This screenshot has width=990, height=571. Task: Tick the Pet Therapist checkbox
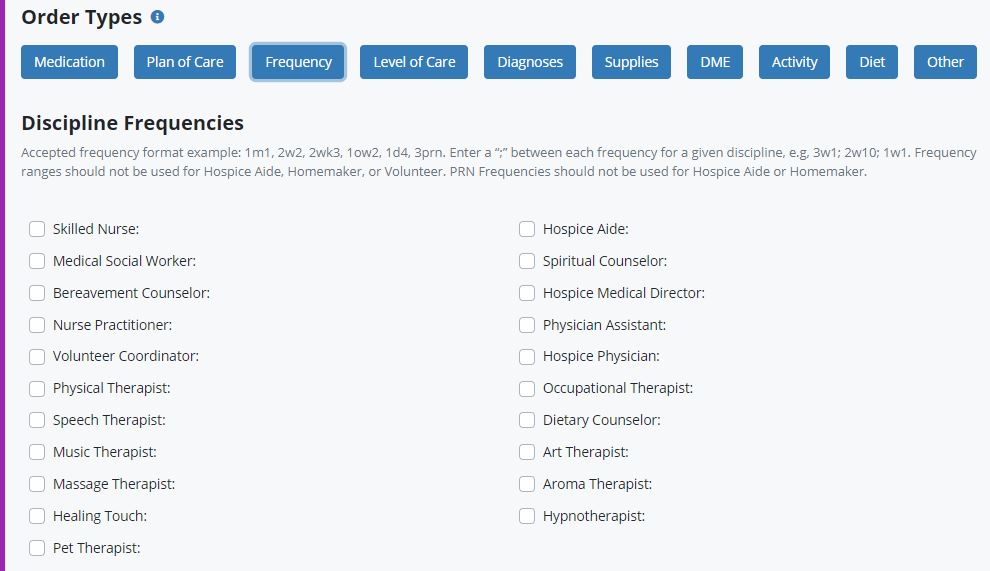[37, 548]
